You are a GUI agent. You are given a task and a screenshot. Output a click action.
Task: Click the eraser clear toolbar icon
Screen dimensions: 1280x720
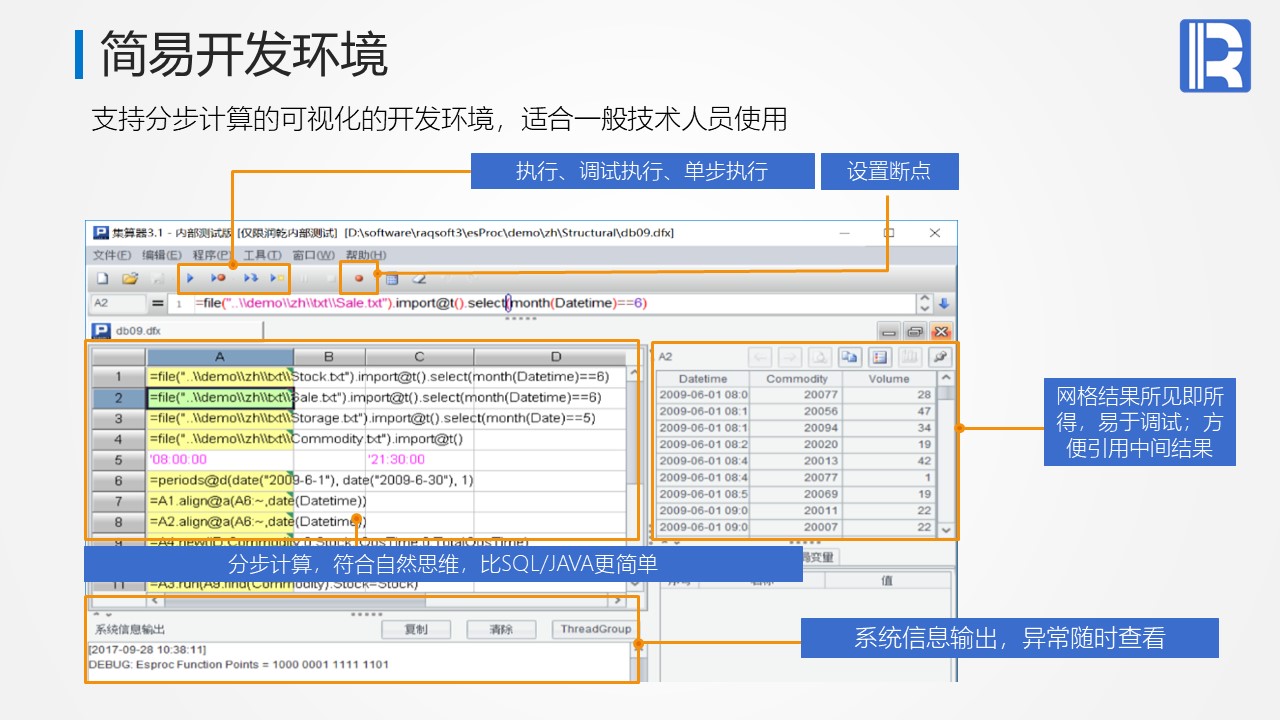point(419,279)
